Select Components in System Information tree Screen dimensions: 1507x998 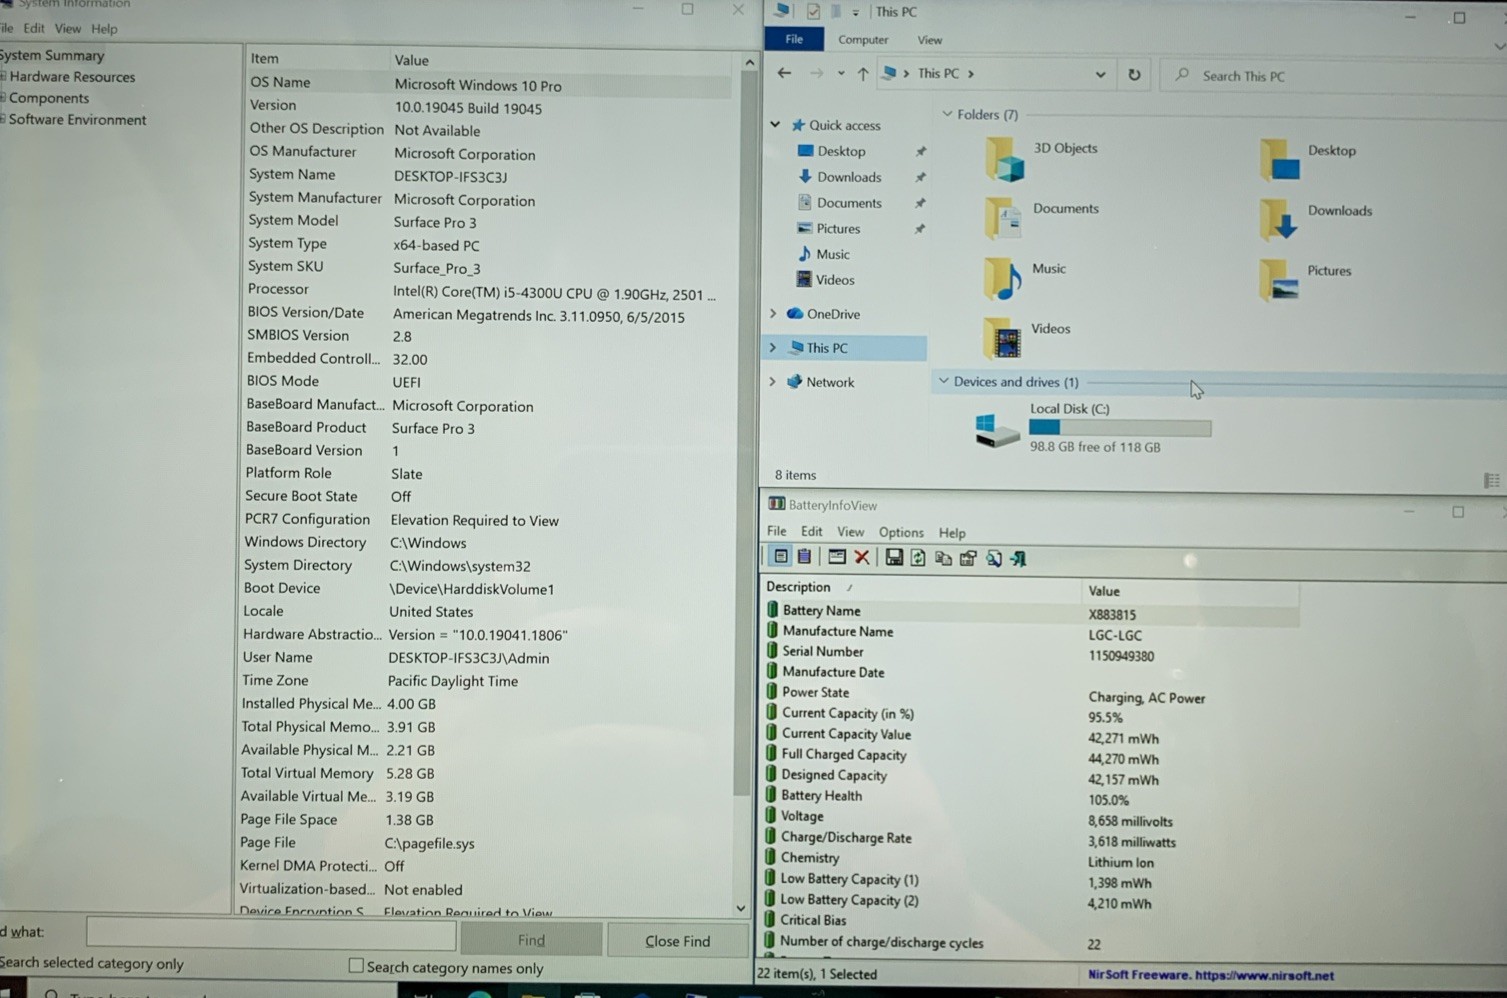tap(49, 98)
